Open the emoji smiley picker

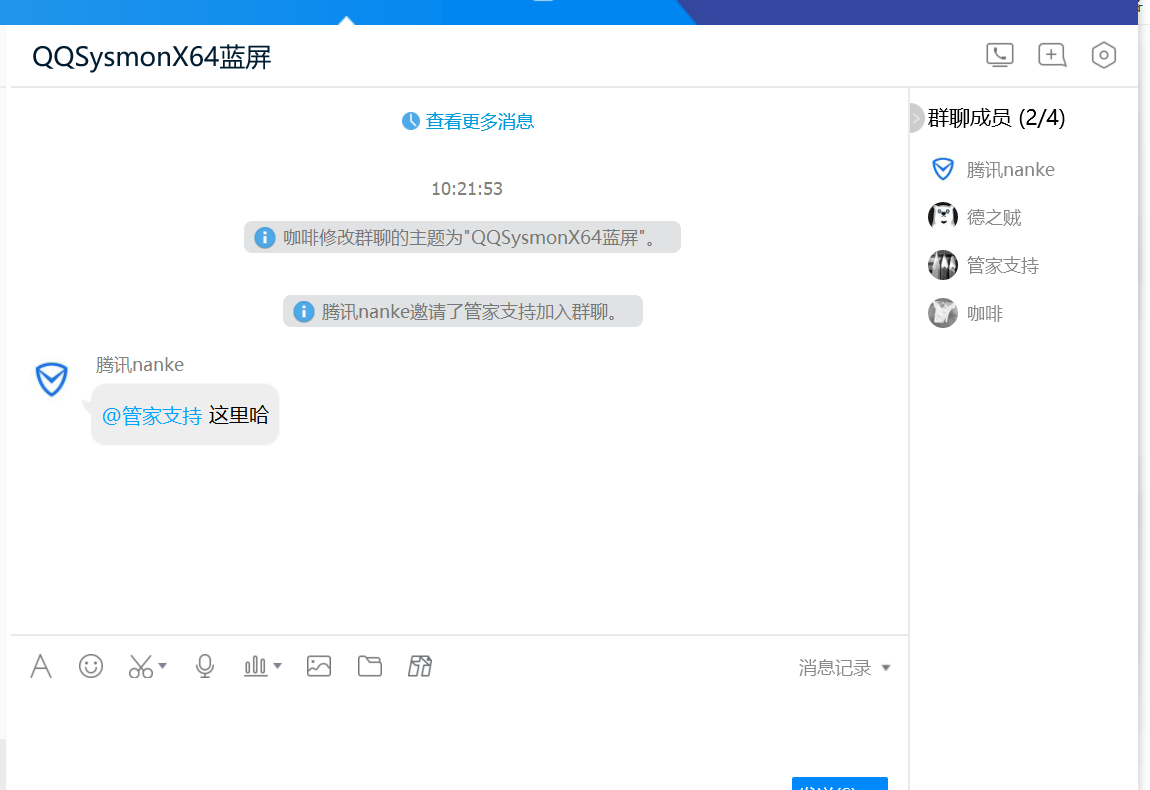91,666
